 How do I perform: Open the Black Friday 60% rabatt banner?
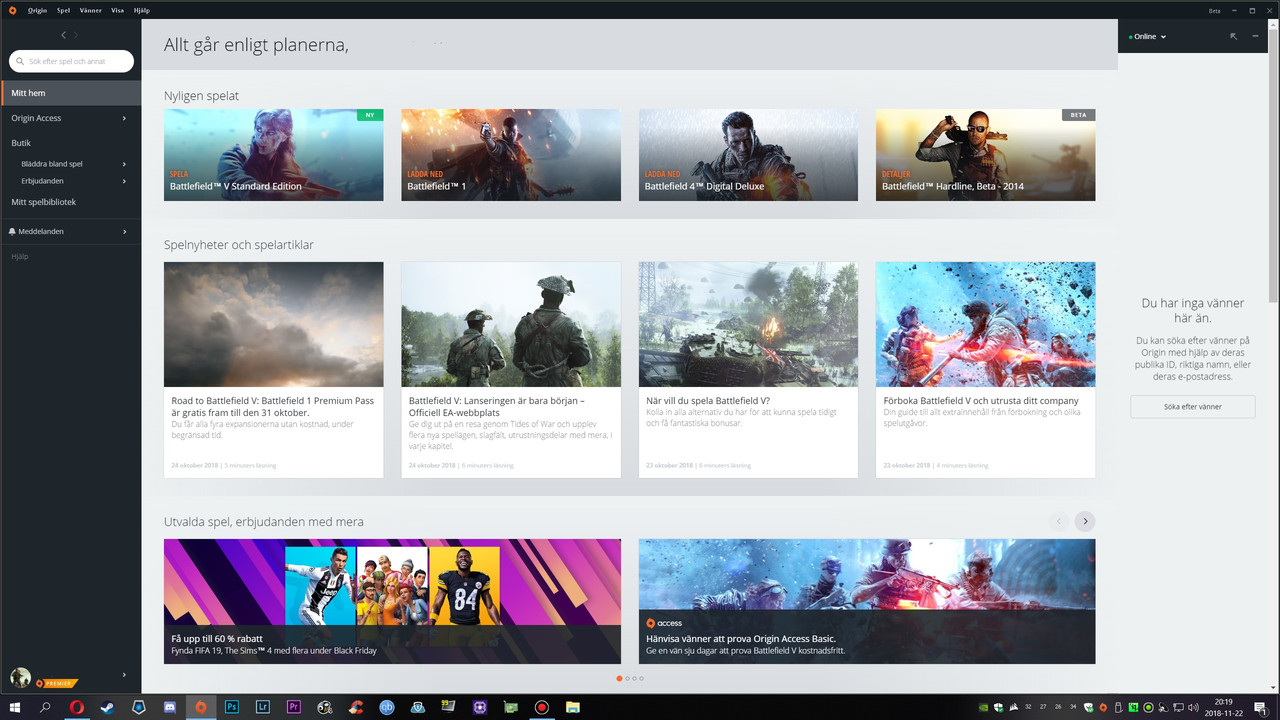pos(392,601)
